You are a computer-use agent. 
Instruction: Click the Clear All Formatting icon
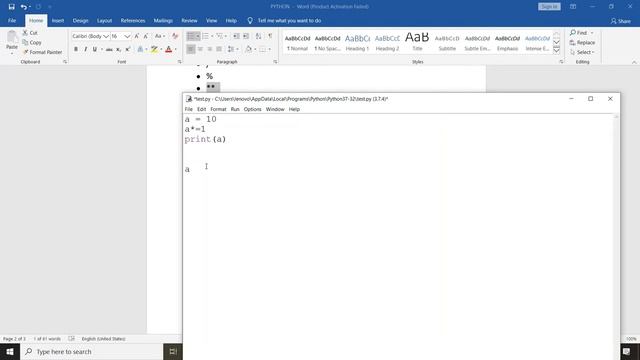point(175,36)
